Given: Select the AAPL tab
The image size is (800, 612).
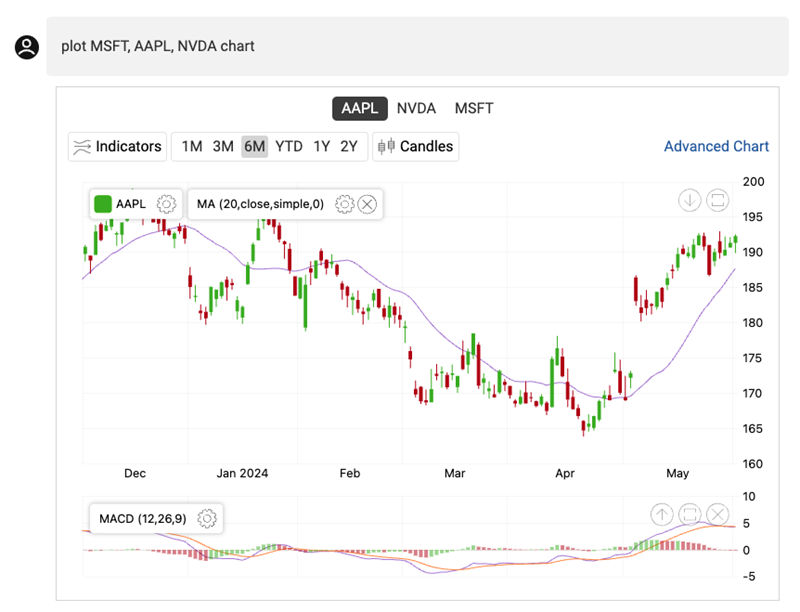Looking at the screenshot, I should click(x=359, y=108).
